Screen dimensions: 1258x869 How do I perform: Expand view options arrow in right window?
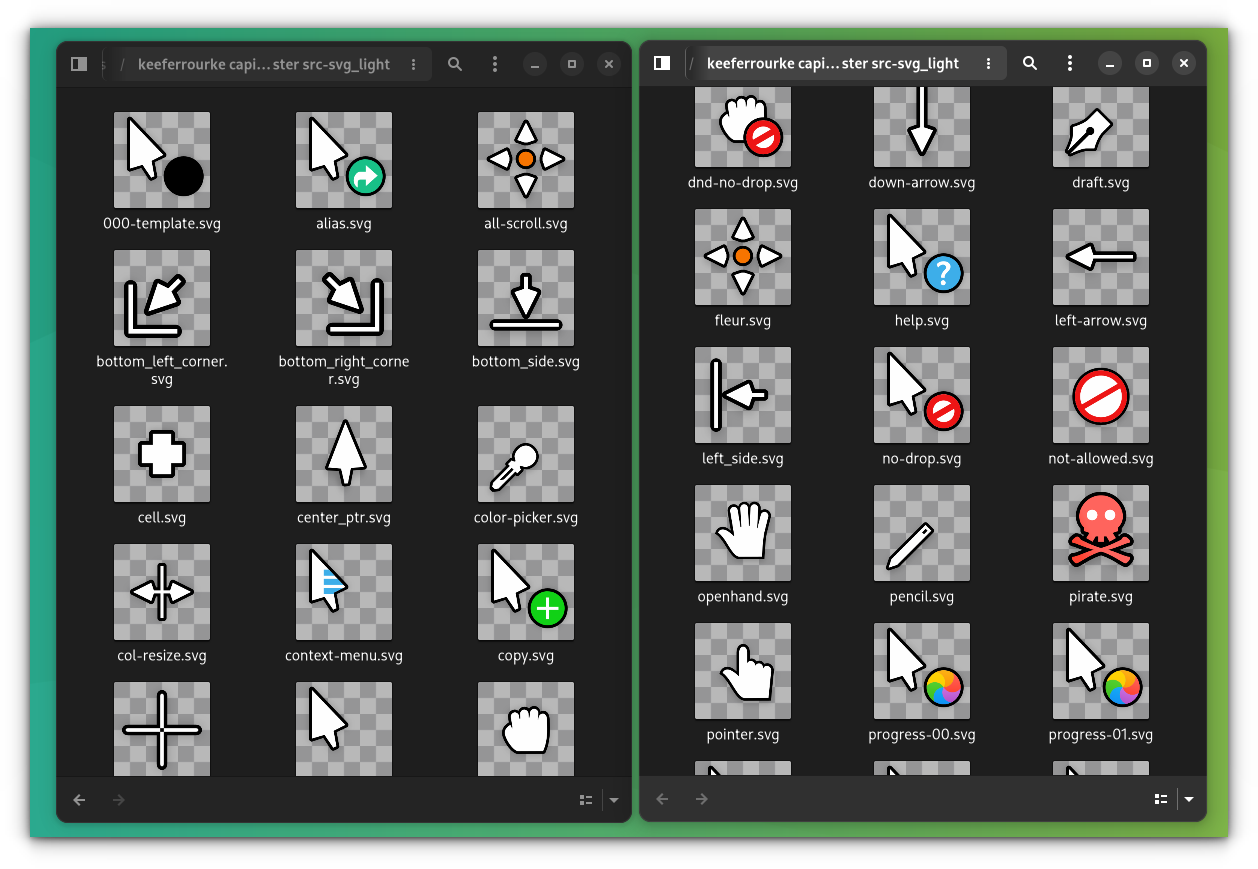click(x=1189, y=799)
